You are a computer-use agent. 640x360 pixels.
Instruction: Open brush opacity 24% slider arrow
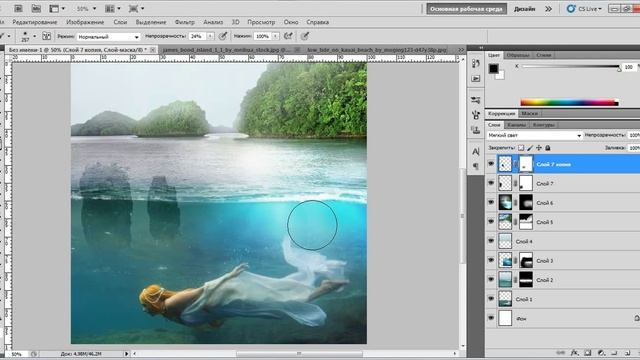tap(210, 36)
